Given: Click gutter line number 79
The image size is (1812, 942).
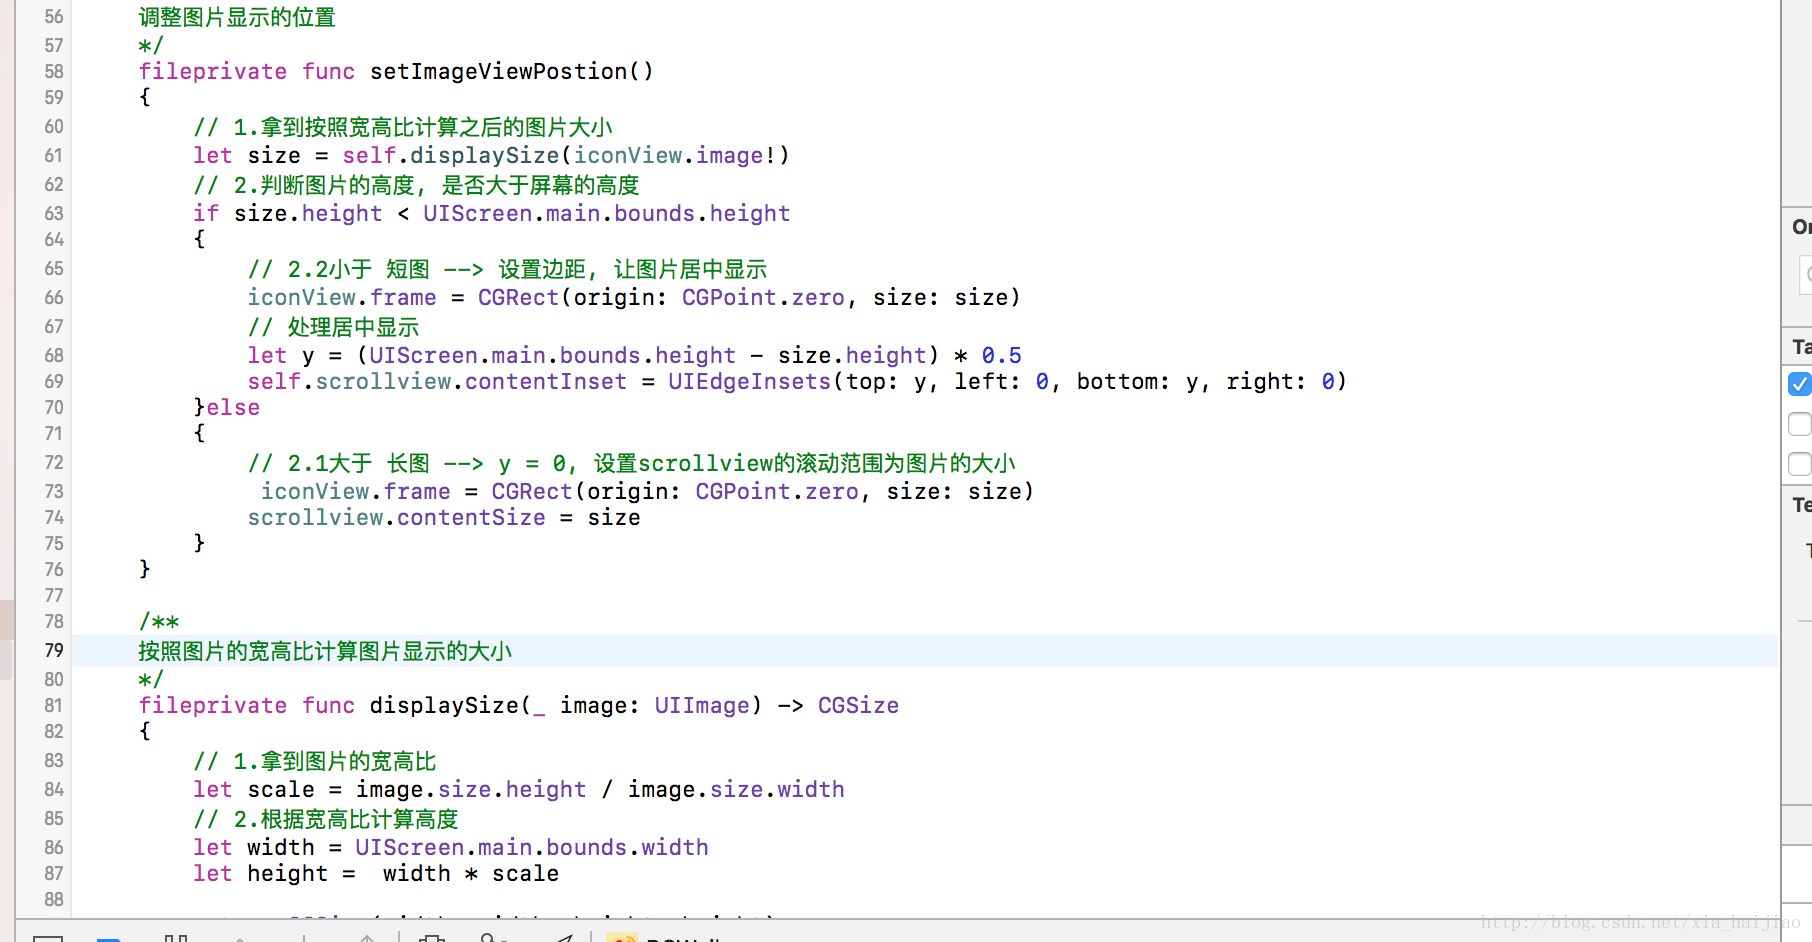Looking at the screenshot, I should point(54,650).
